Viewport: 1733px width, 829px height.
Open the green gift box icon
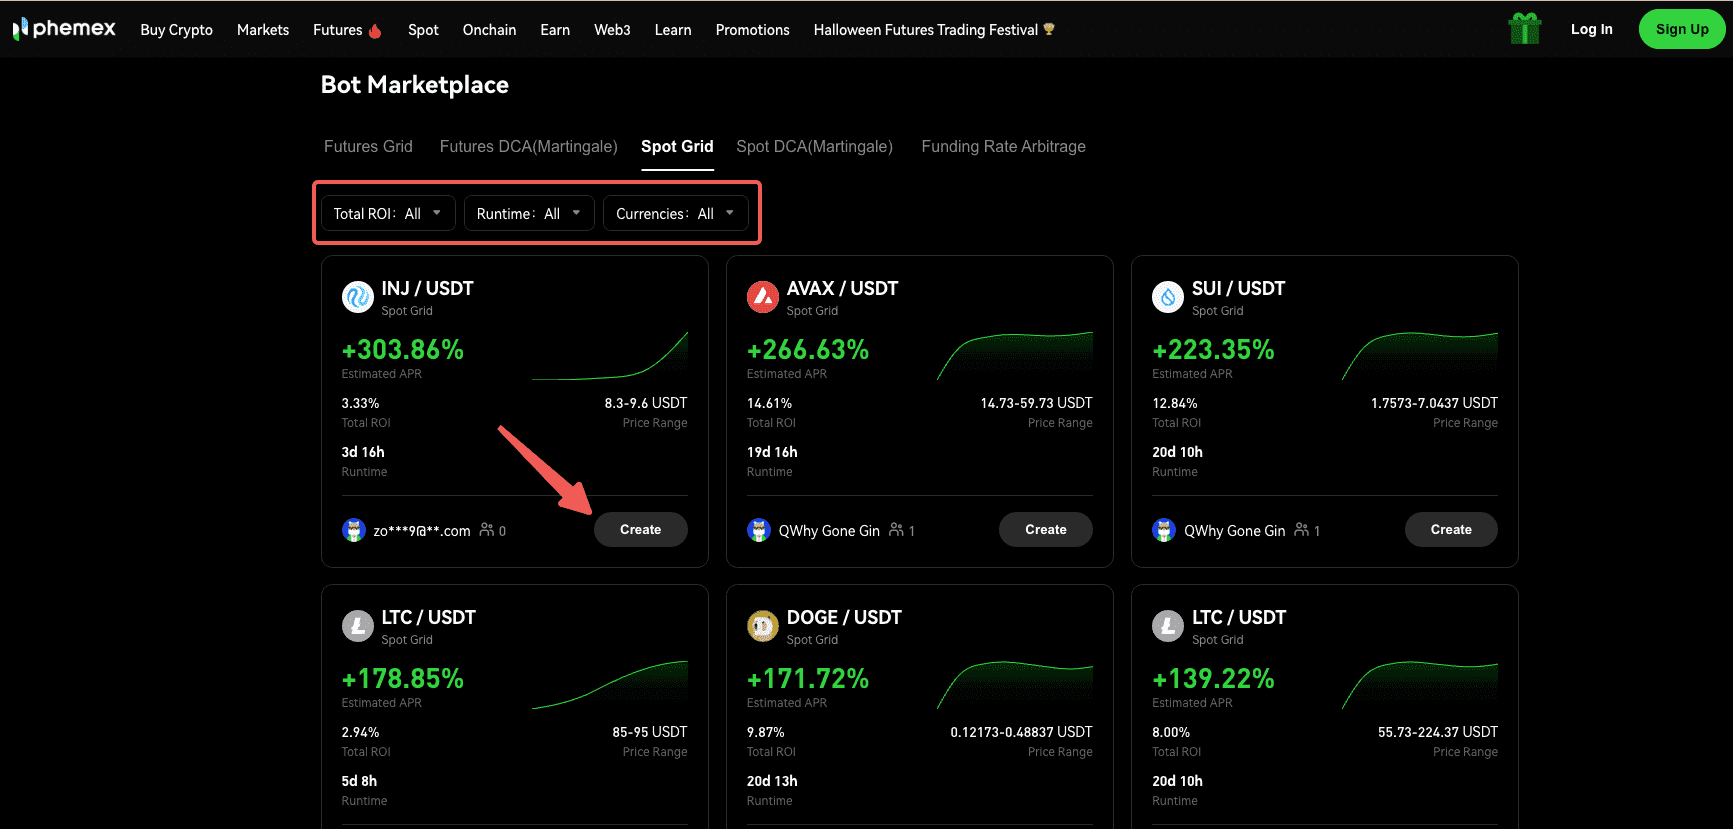1524,29
